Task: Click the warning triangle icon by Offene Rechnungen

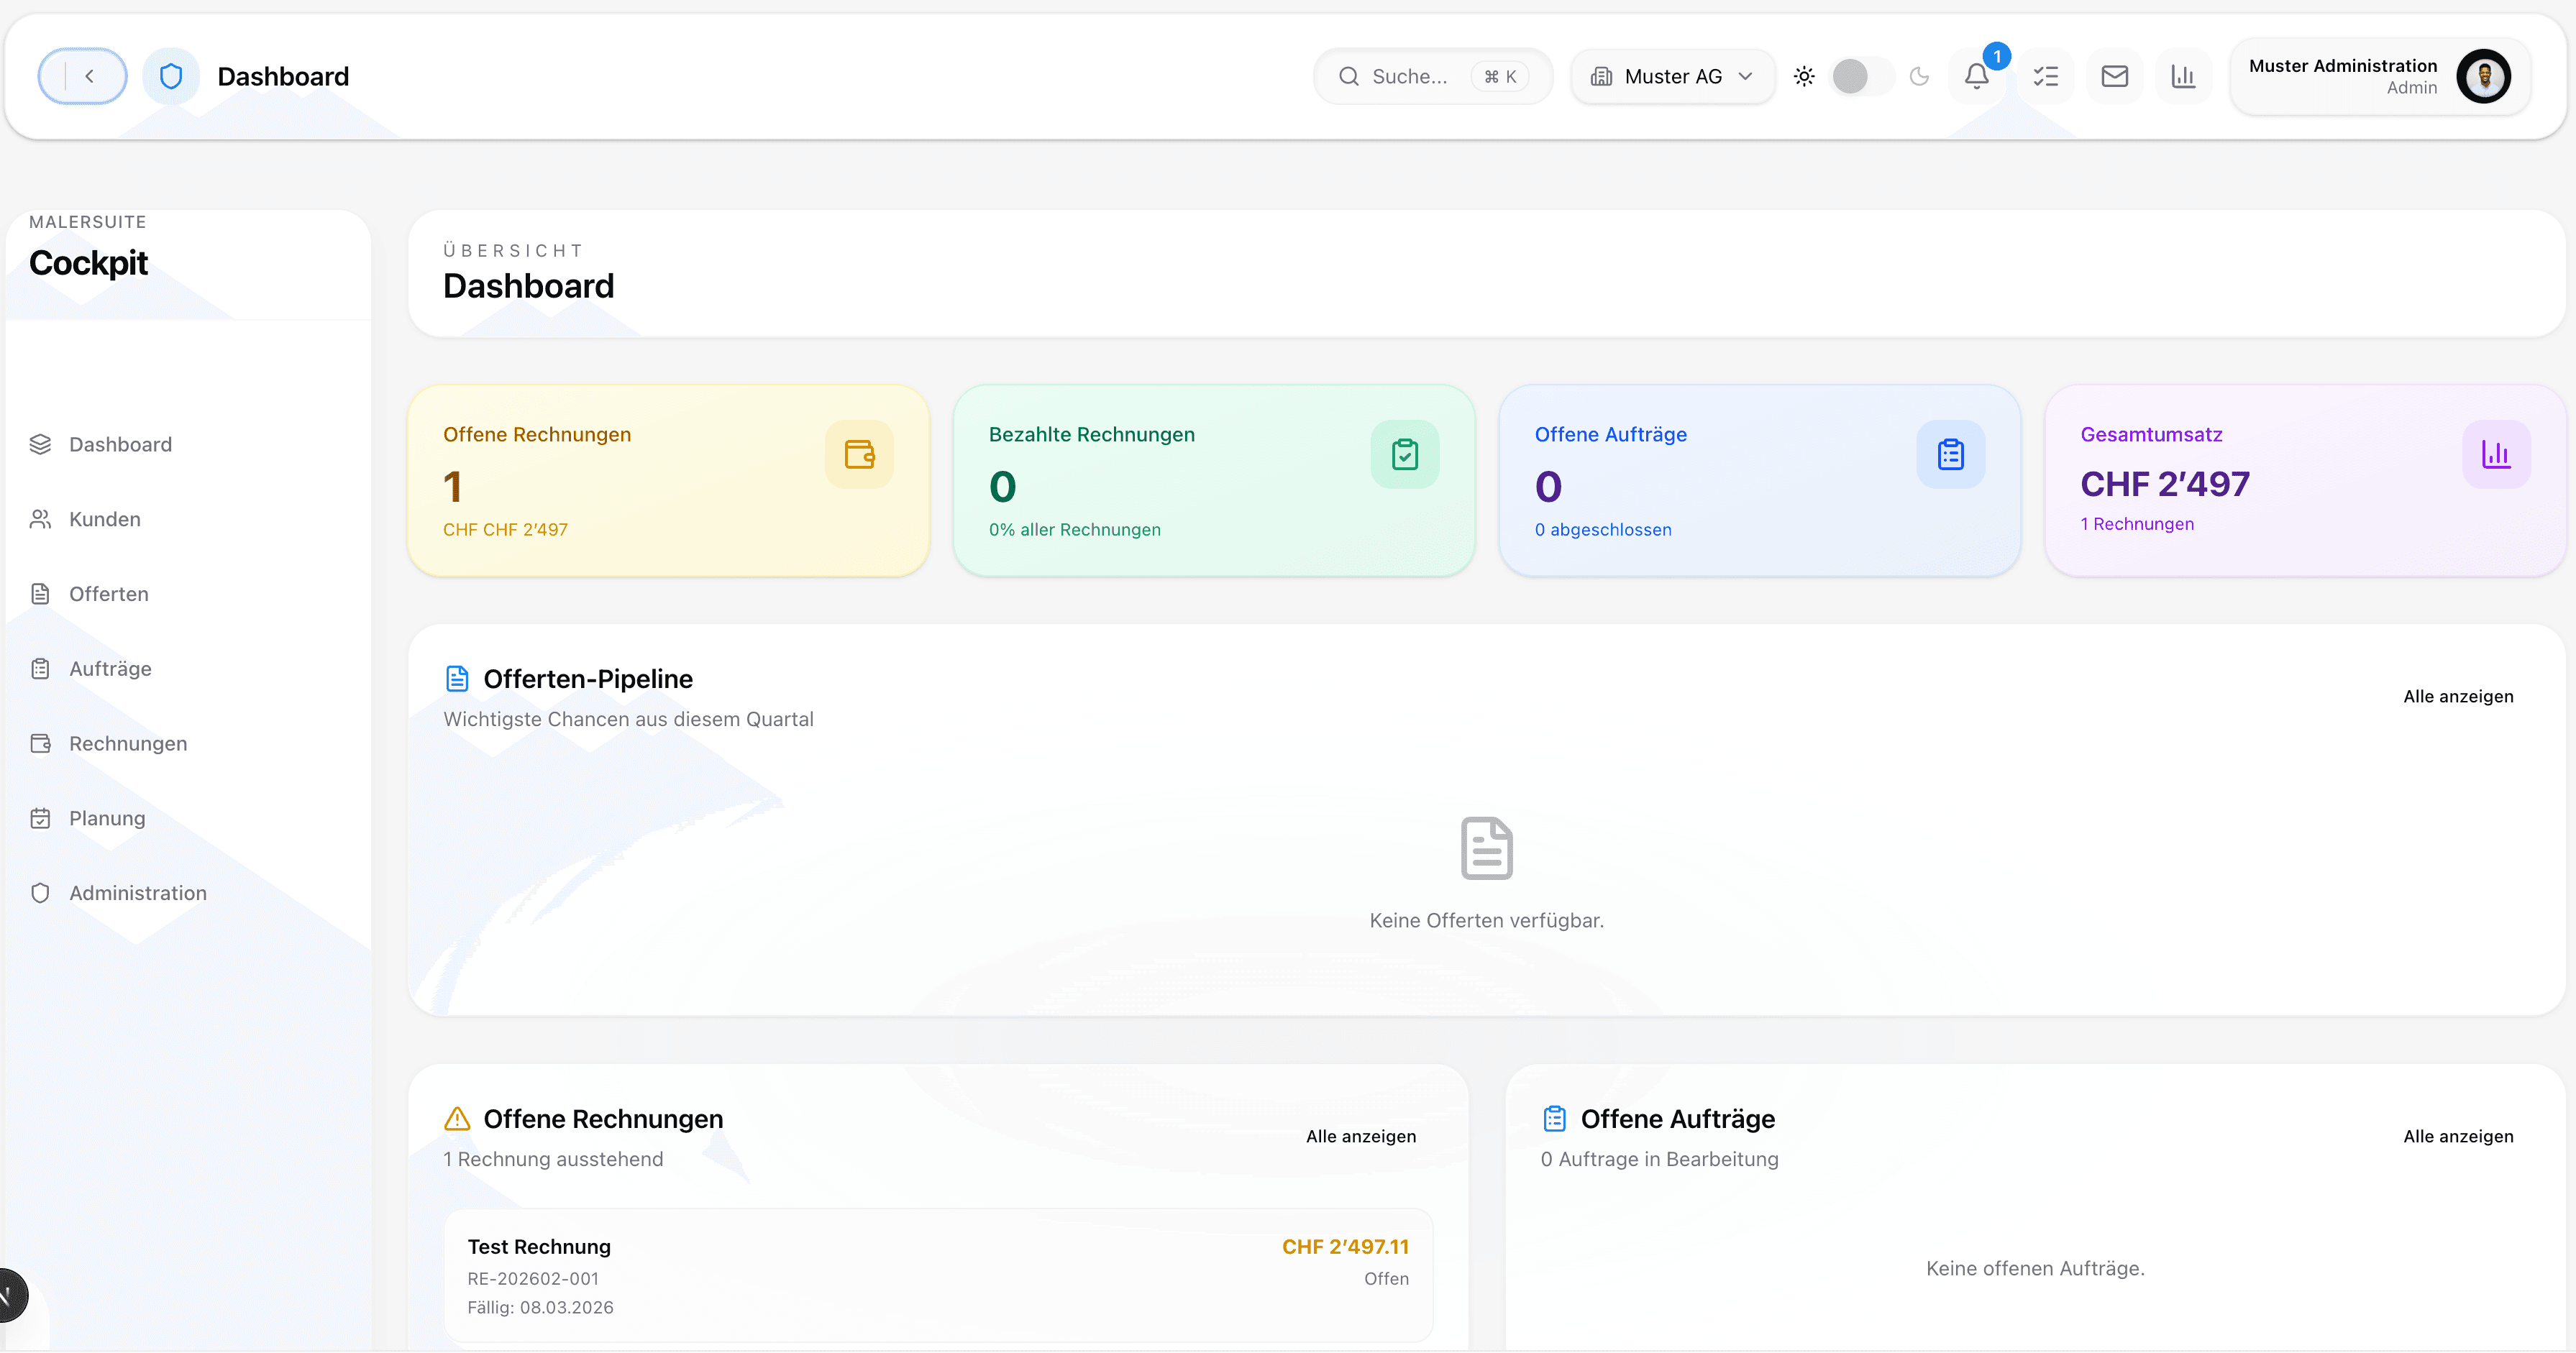Action: tap(457, 1119)
